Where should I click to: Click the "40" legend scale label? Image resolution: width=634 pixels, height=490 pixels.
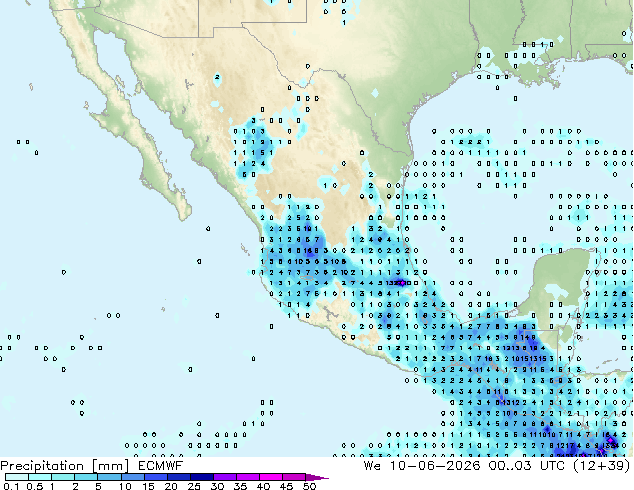pos(263,486)
